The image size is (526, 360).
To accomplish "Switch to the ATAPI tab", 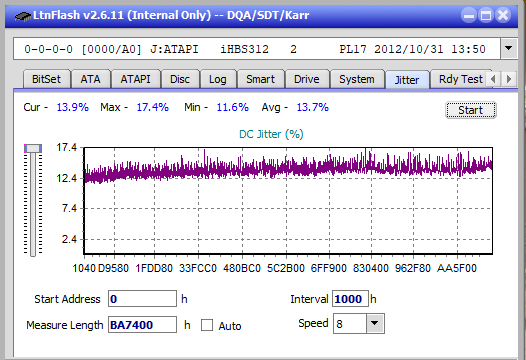I will click(x=136, y=79).
